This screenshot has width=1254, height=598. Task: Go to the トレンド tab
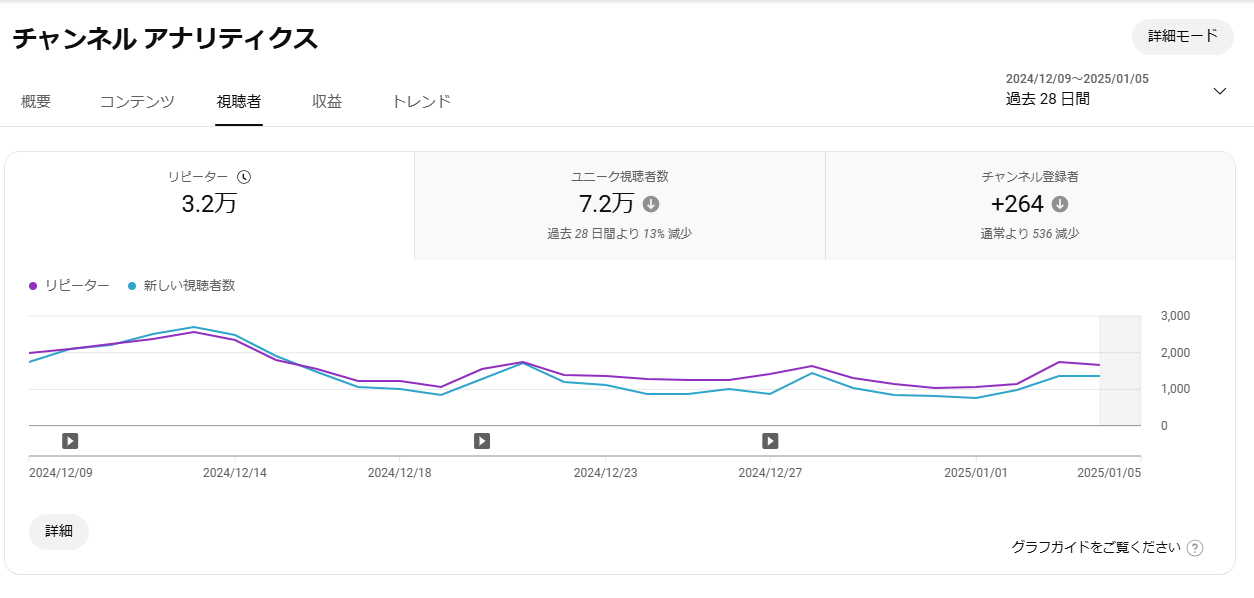coord(421,102)
